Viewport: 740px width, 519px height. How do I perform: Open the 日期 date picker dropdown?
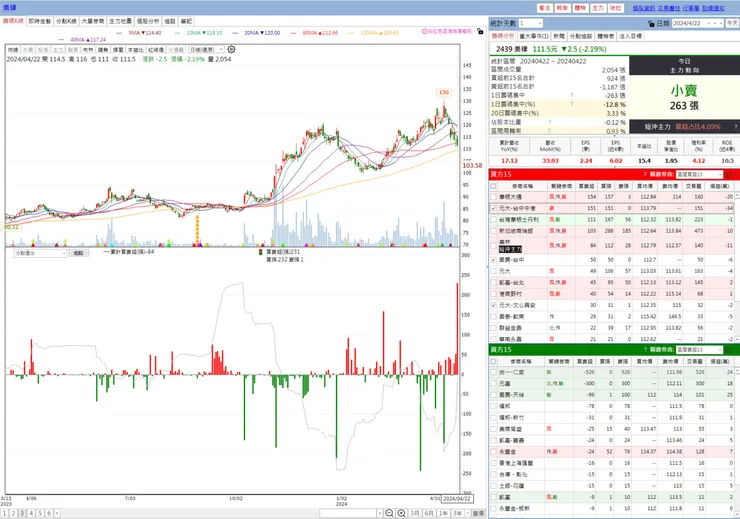coord(721,23)
